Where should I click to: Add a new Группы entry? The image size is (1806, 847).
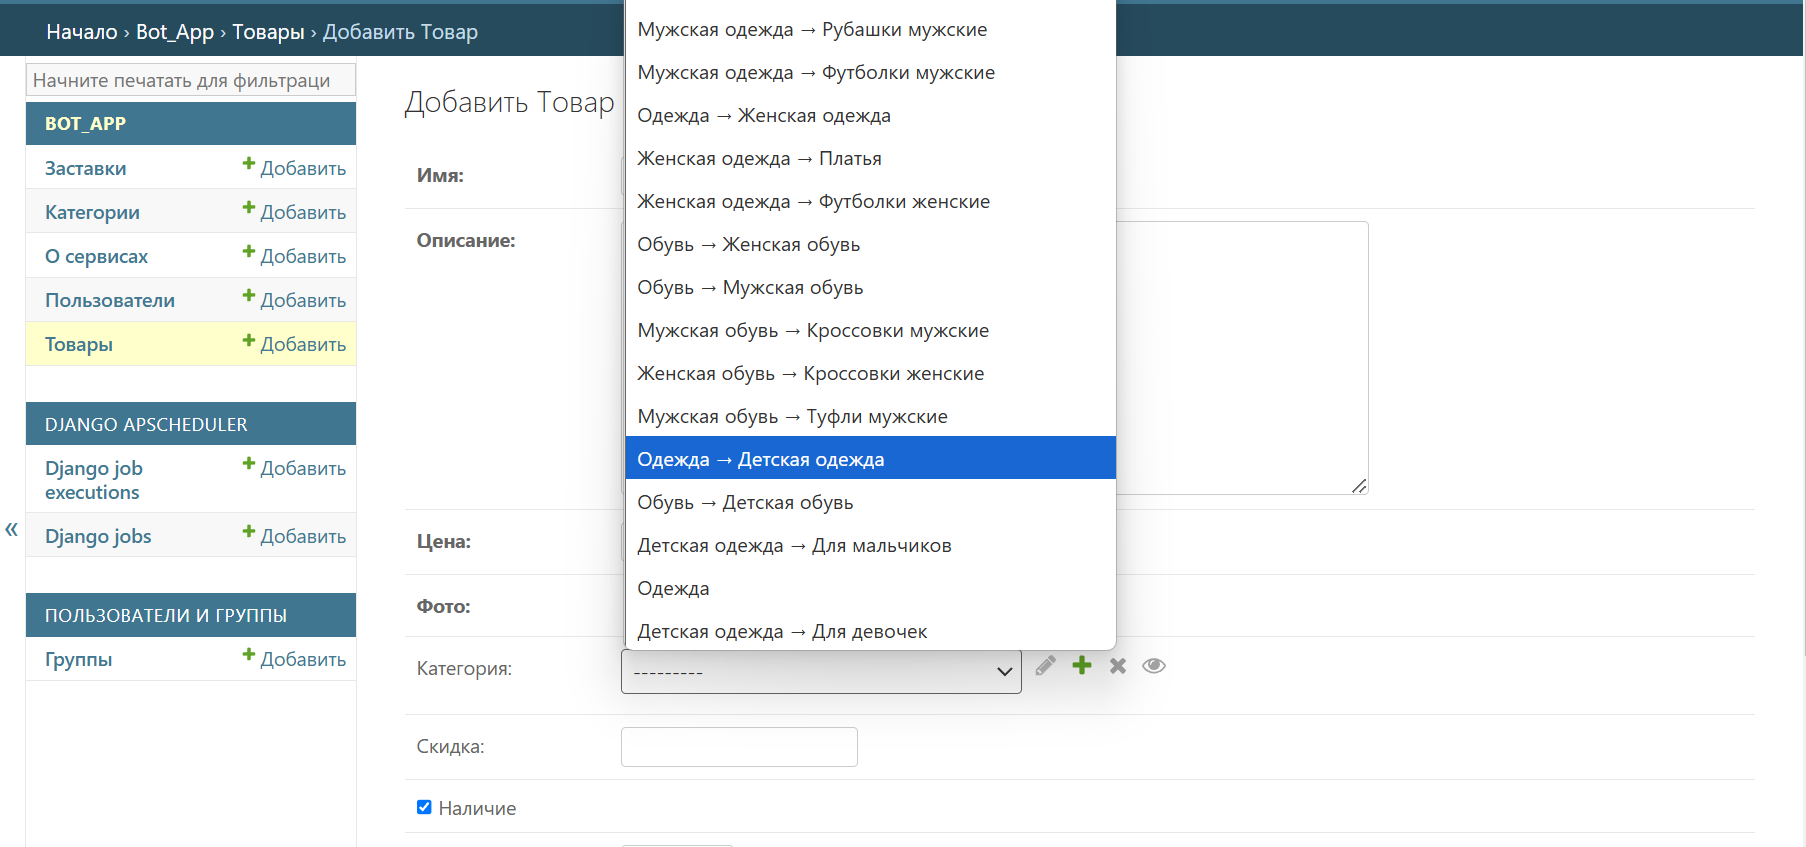(294, 659)
